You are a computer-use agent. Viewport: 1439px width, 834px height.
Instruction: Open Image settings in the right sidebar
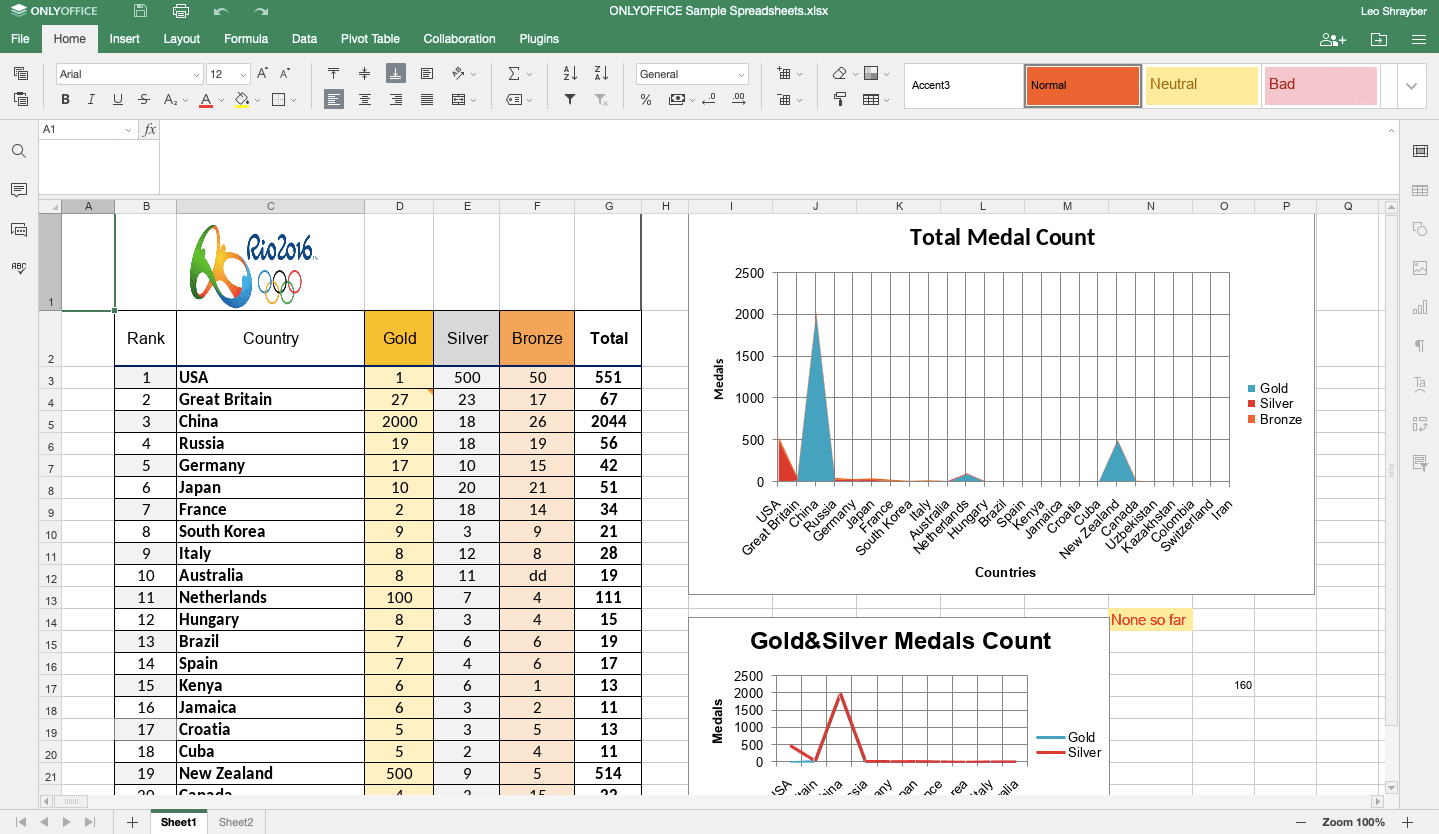(1419, 267)
